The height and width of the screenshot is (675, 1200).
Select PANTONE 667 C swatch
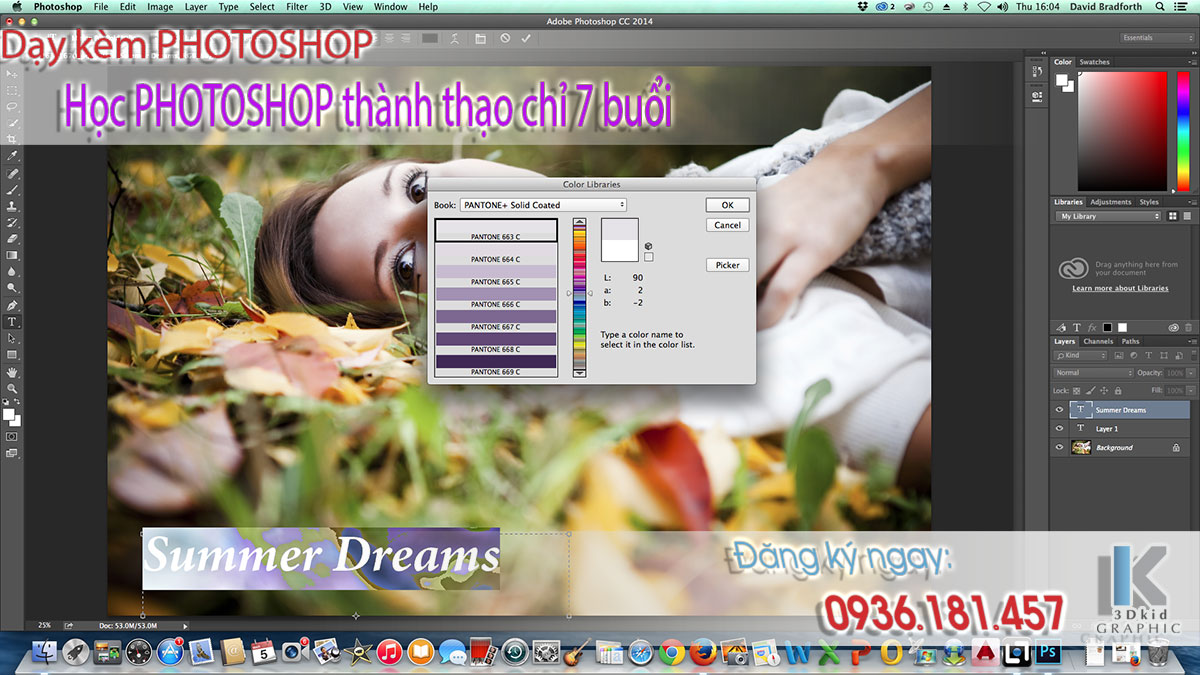[495, 320]
